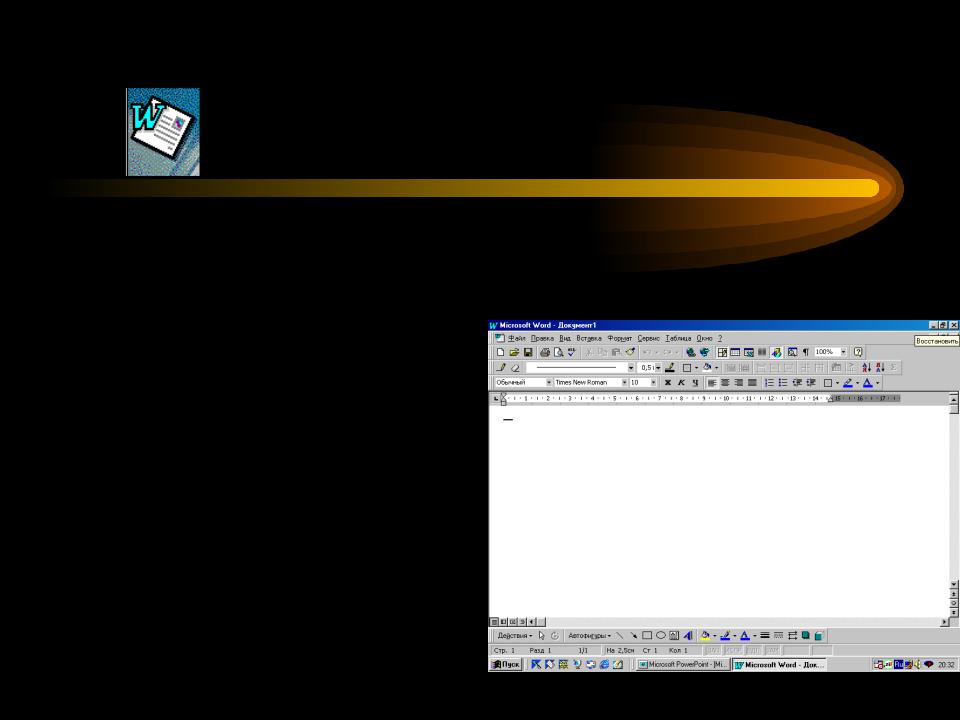Open the Формат menu
The width and height of the screenshot is (960, 720).
pos(620,338)
